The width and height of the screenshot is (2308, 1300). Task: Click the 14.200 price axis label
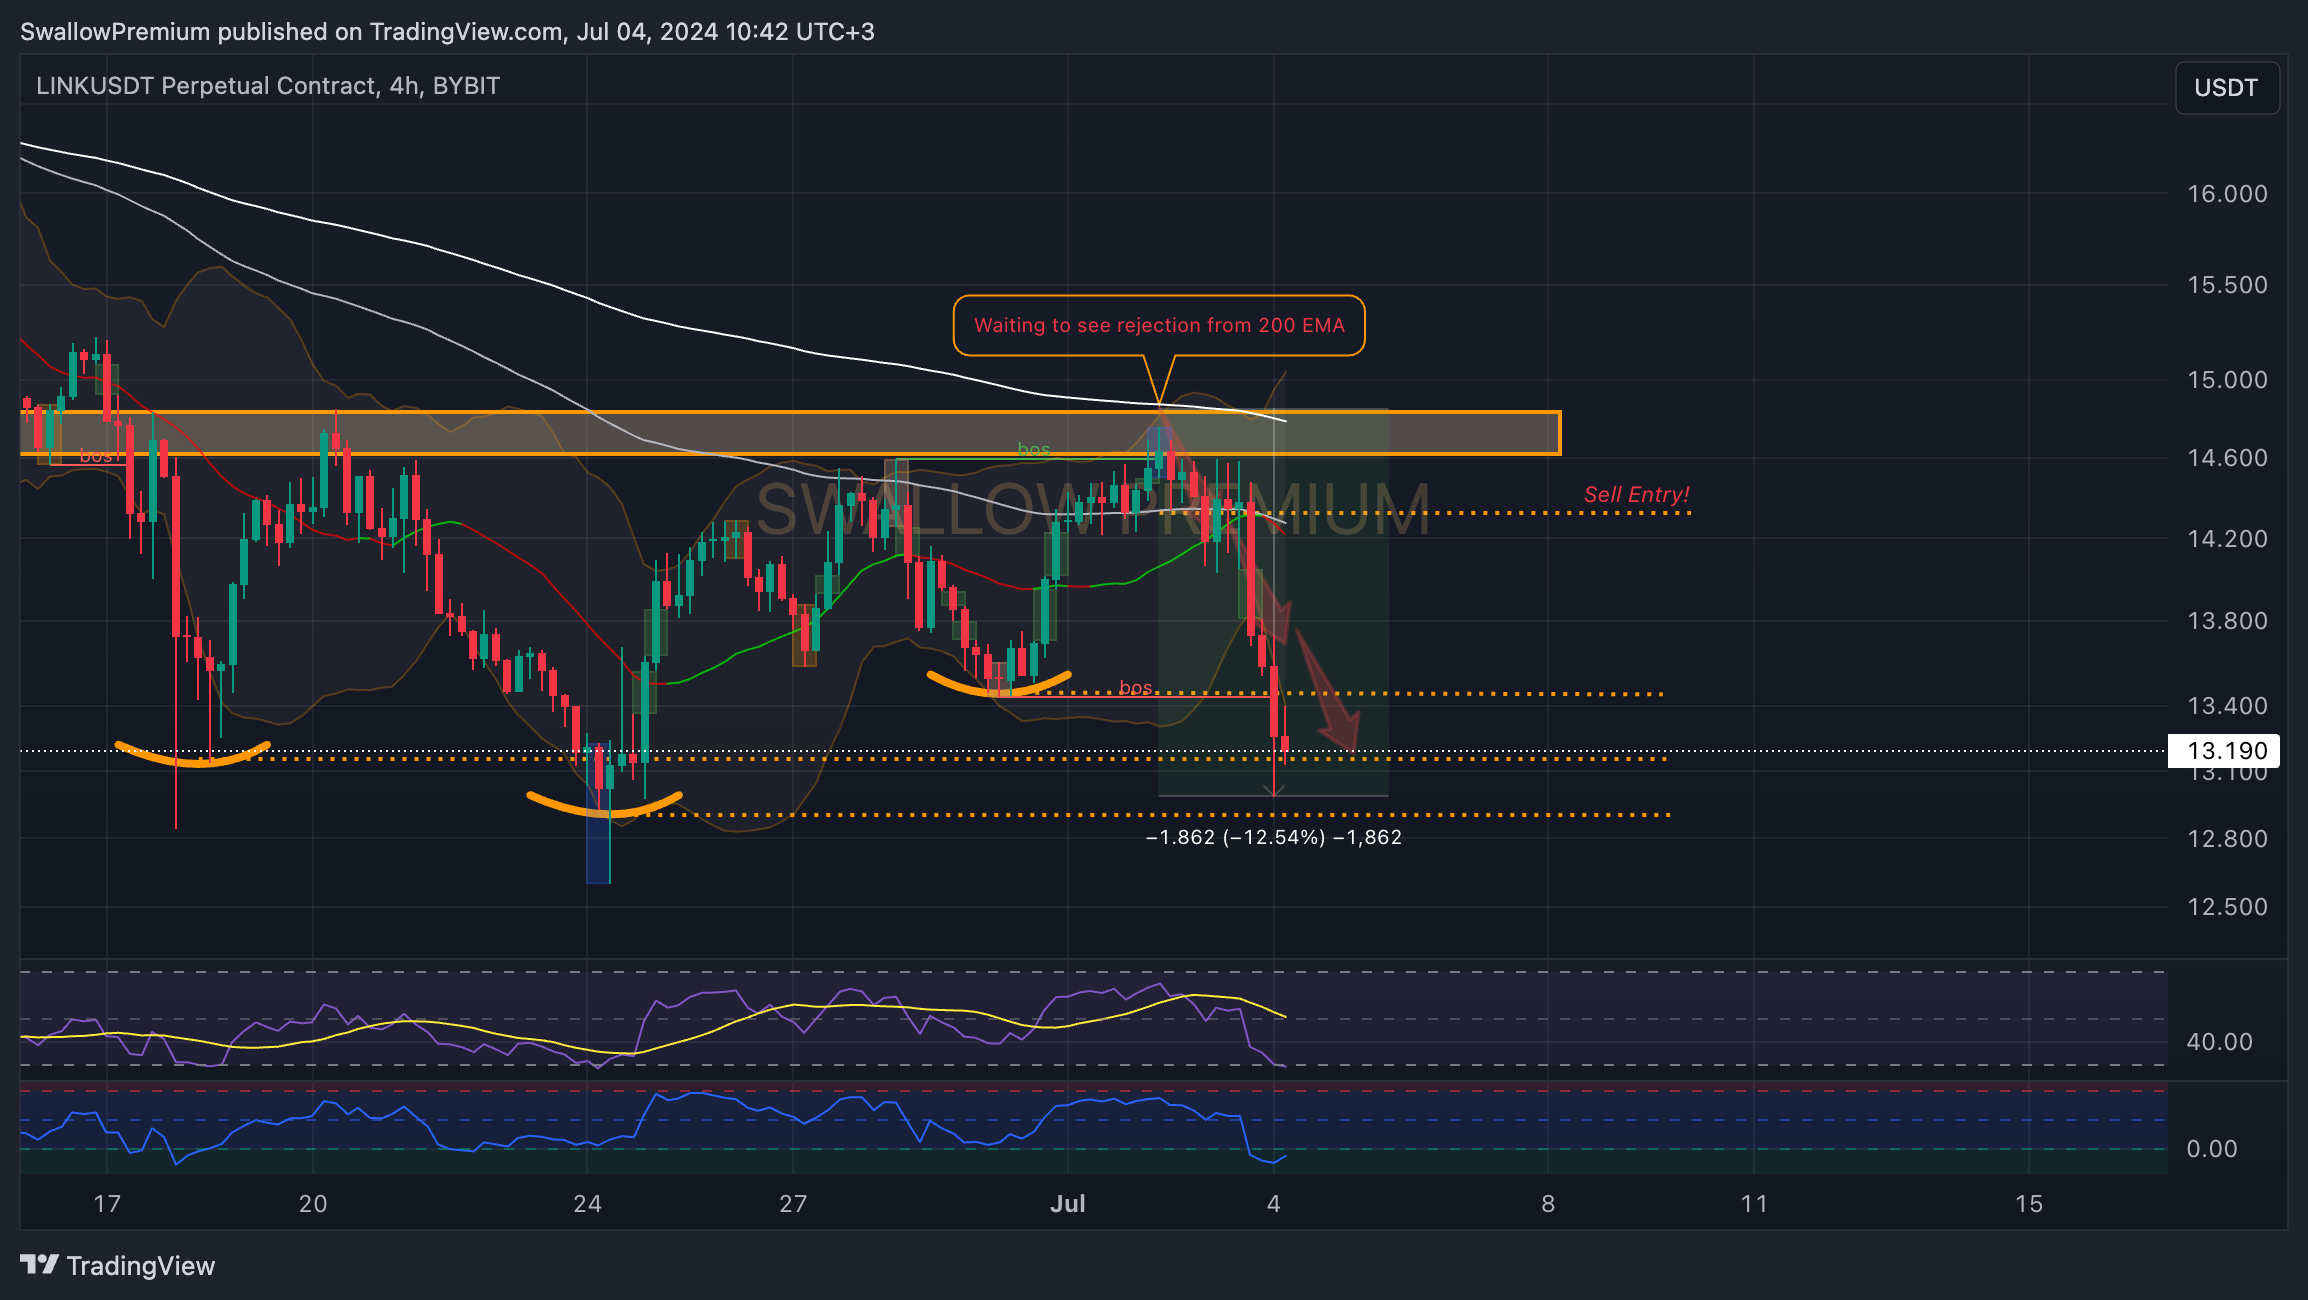tap(2227, 539)
